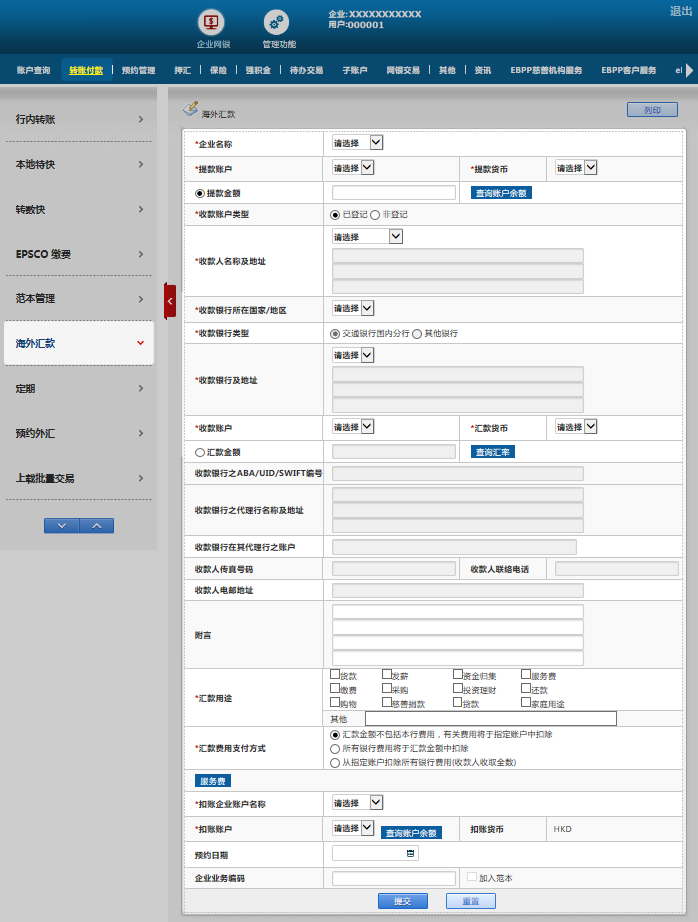Screen dimensions: 698x922
Task: Expand the 行内转账 sidebar chevron
Action: (x=140, y=119)
